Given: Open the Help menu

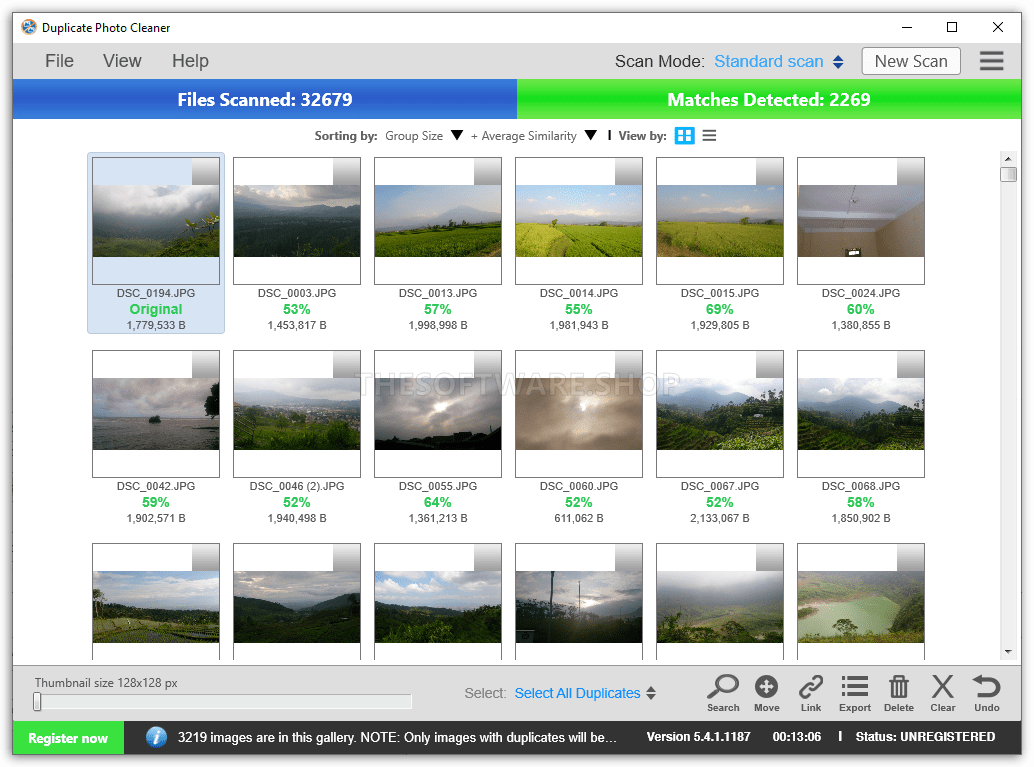Looking at the screenshot, I should (190, 61).
